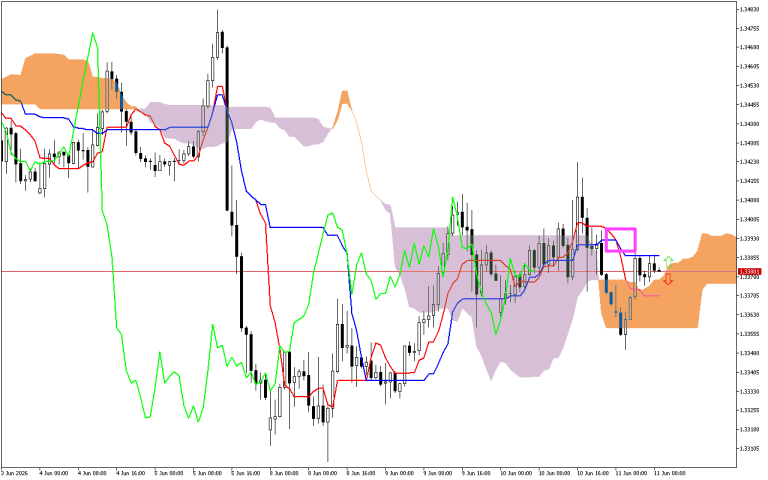The height and width of the screenshot is (480, 768).
Task: Click the 1.34230 price axis label
Action: 750,162
